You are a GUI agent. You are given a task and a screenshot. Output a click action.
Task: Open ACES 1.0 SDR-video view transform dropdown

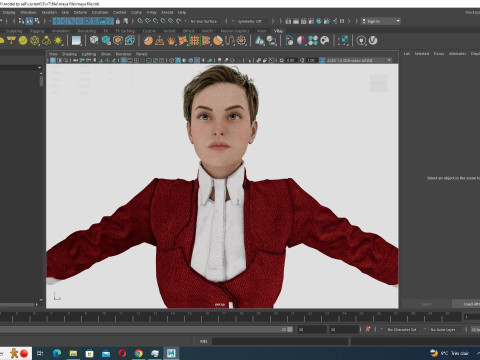point(359,60)
